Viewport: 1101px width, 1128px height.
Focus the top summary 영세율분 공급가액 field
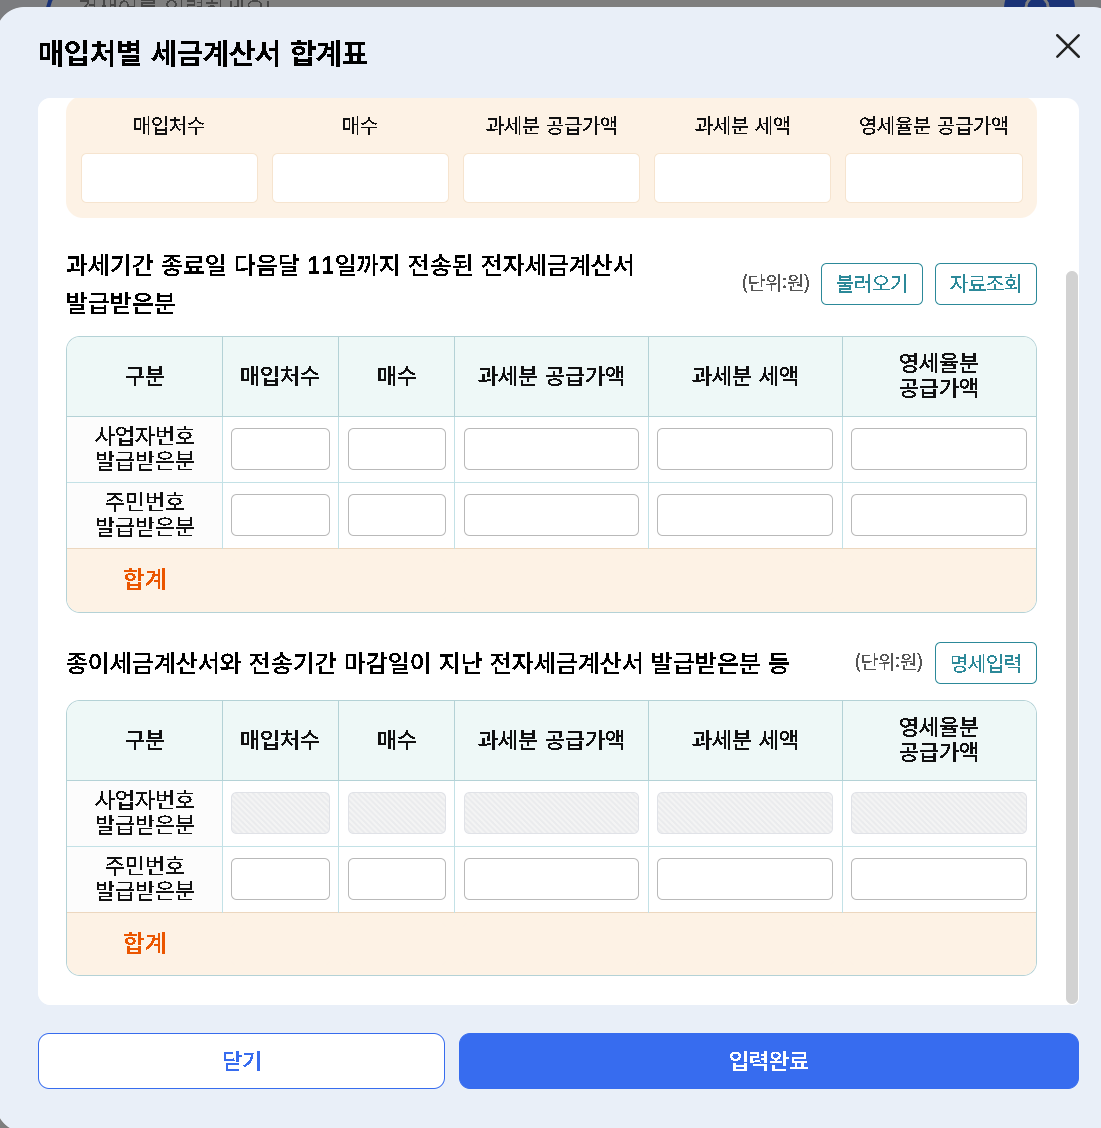pos(933,178)
